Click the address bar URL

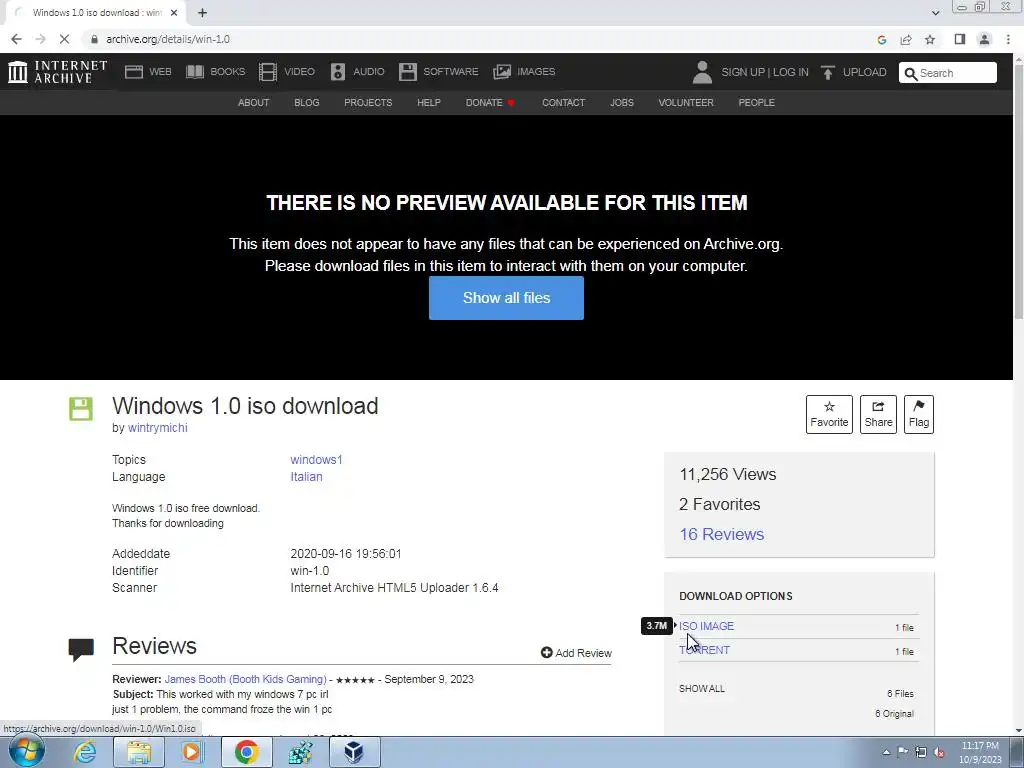pos(168,39)
